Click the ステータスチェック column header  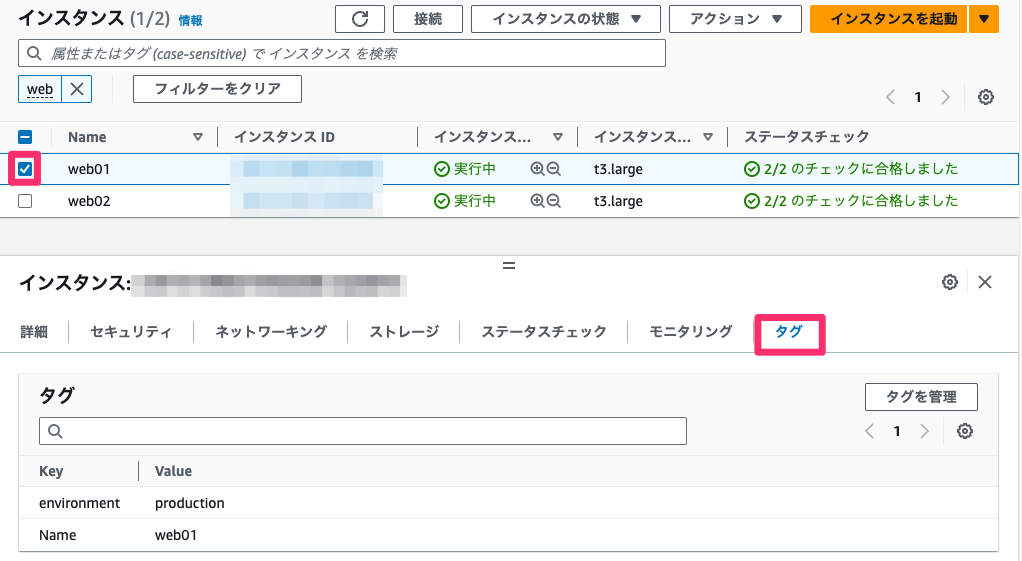tap(806, 137)
